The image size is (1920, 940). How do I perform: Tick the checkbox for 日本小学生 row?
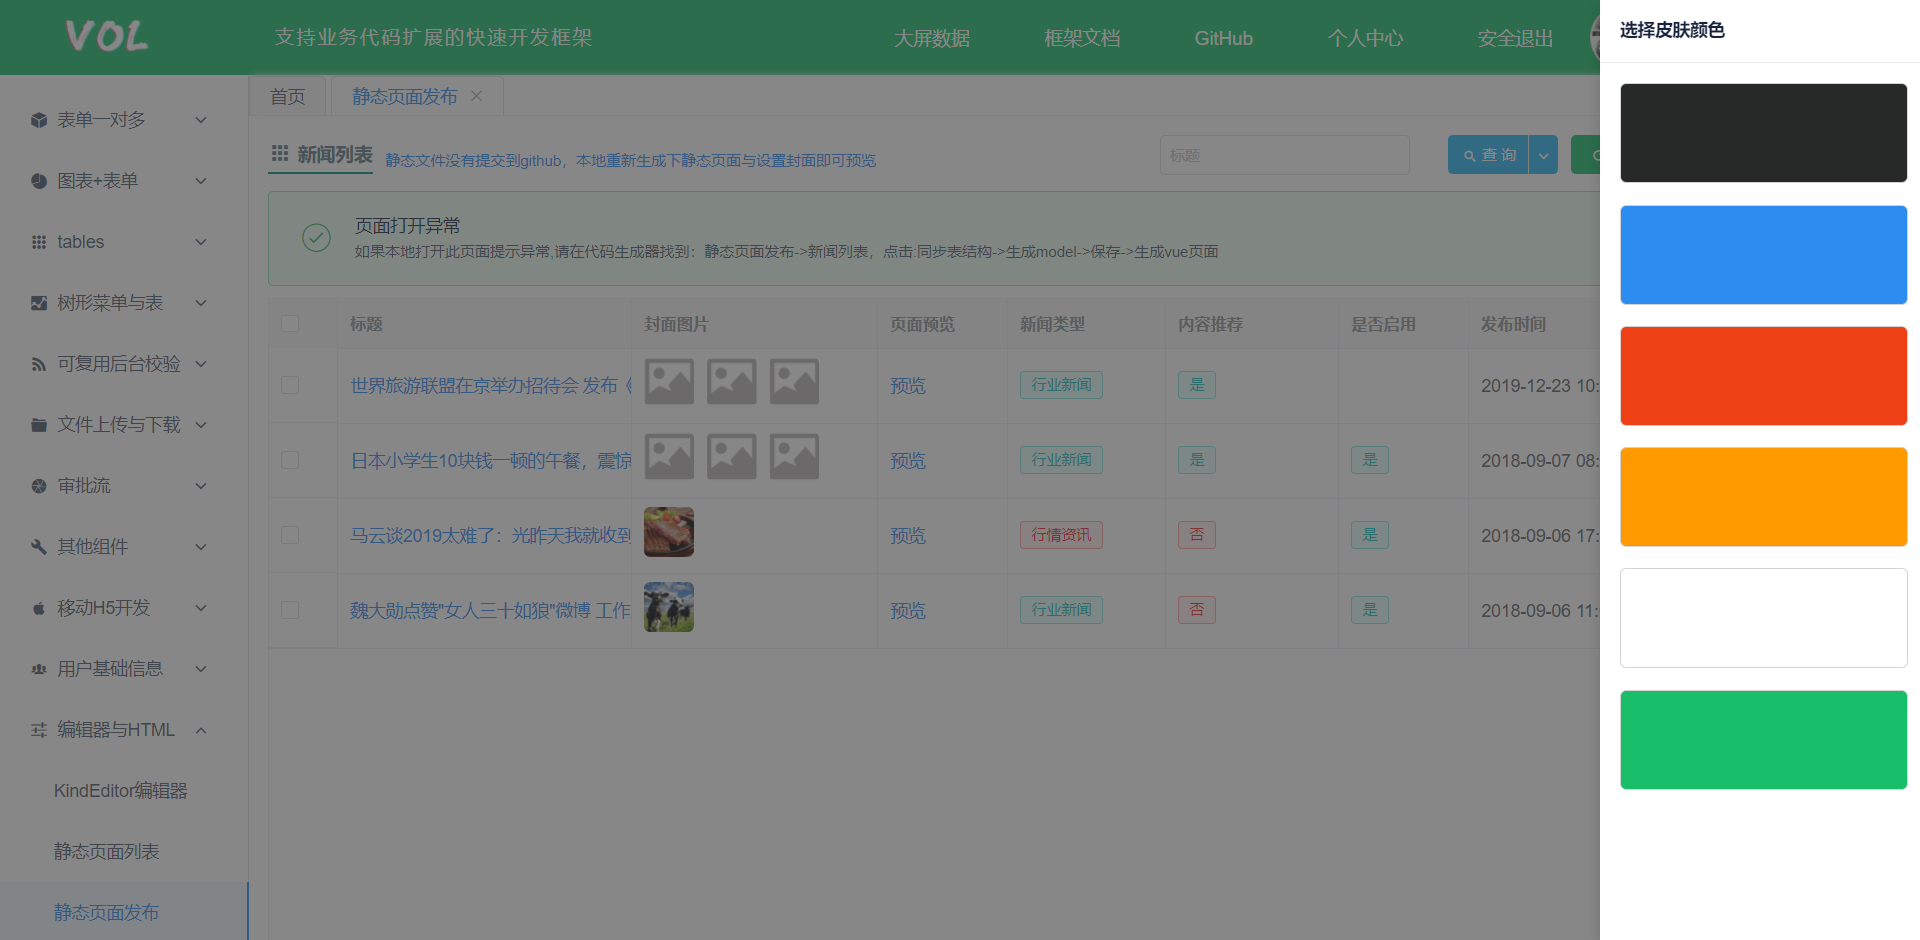(x=290, y=460)
